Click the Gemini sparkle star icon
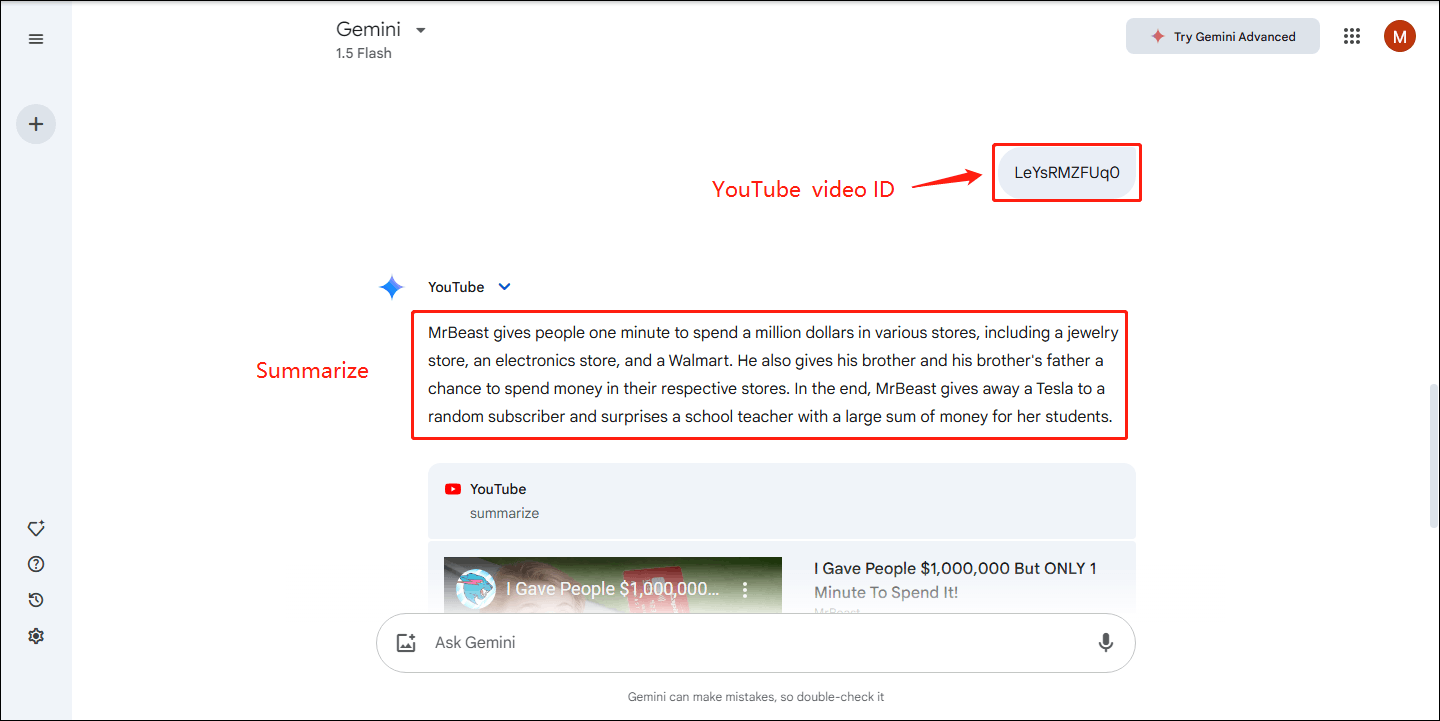The height and width of the screenshot is (721, 1440). 391,288
